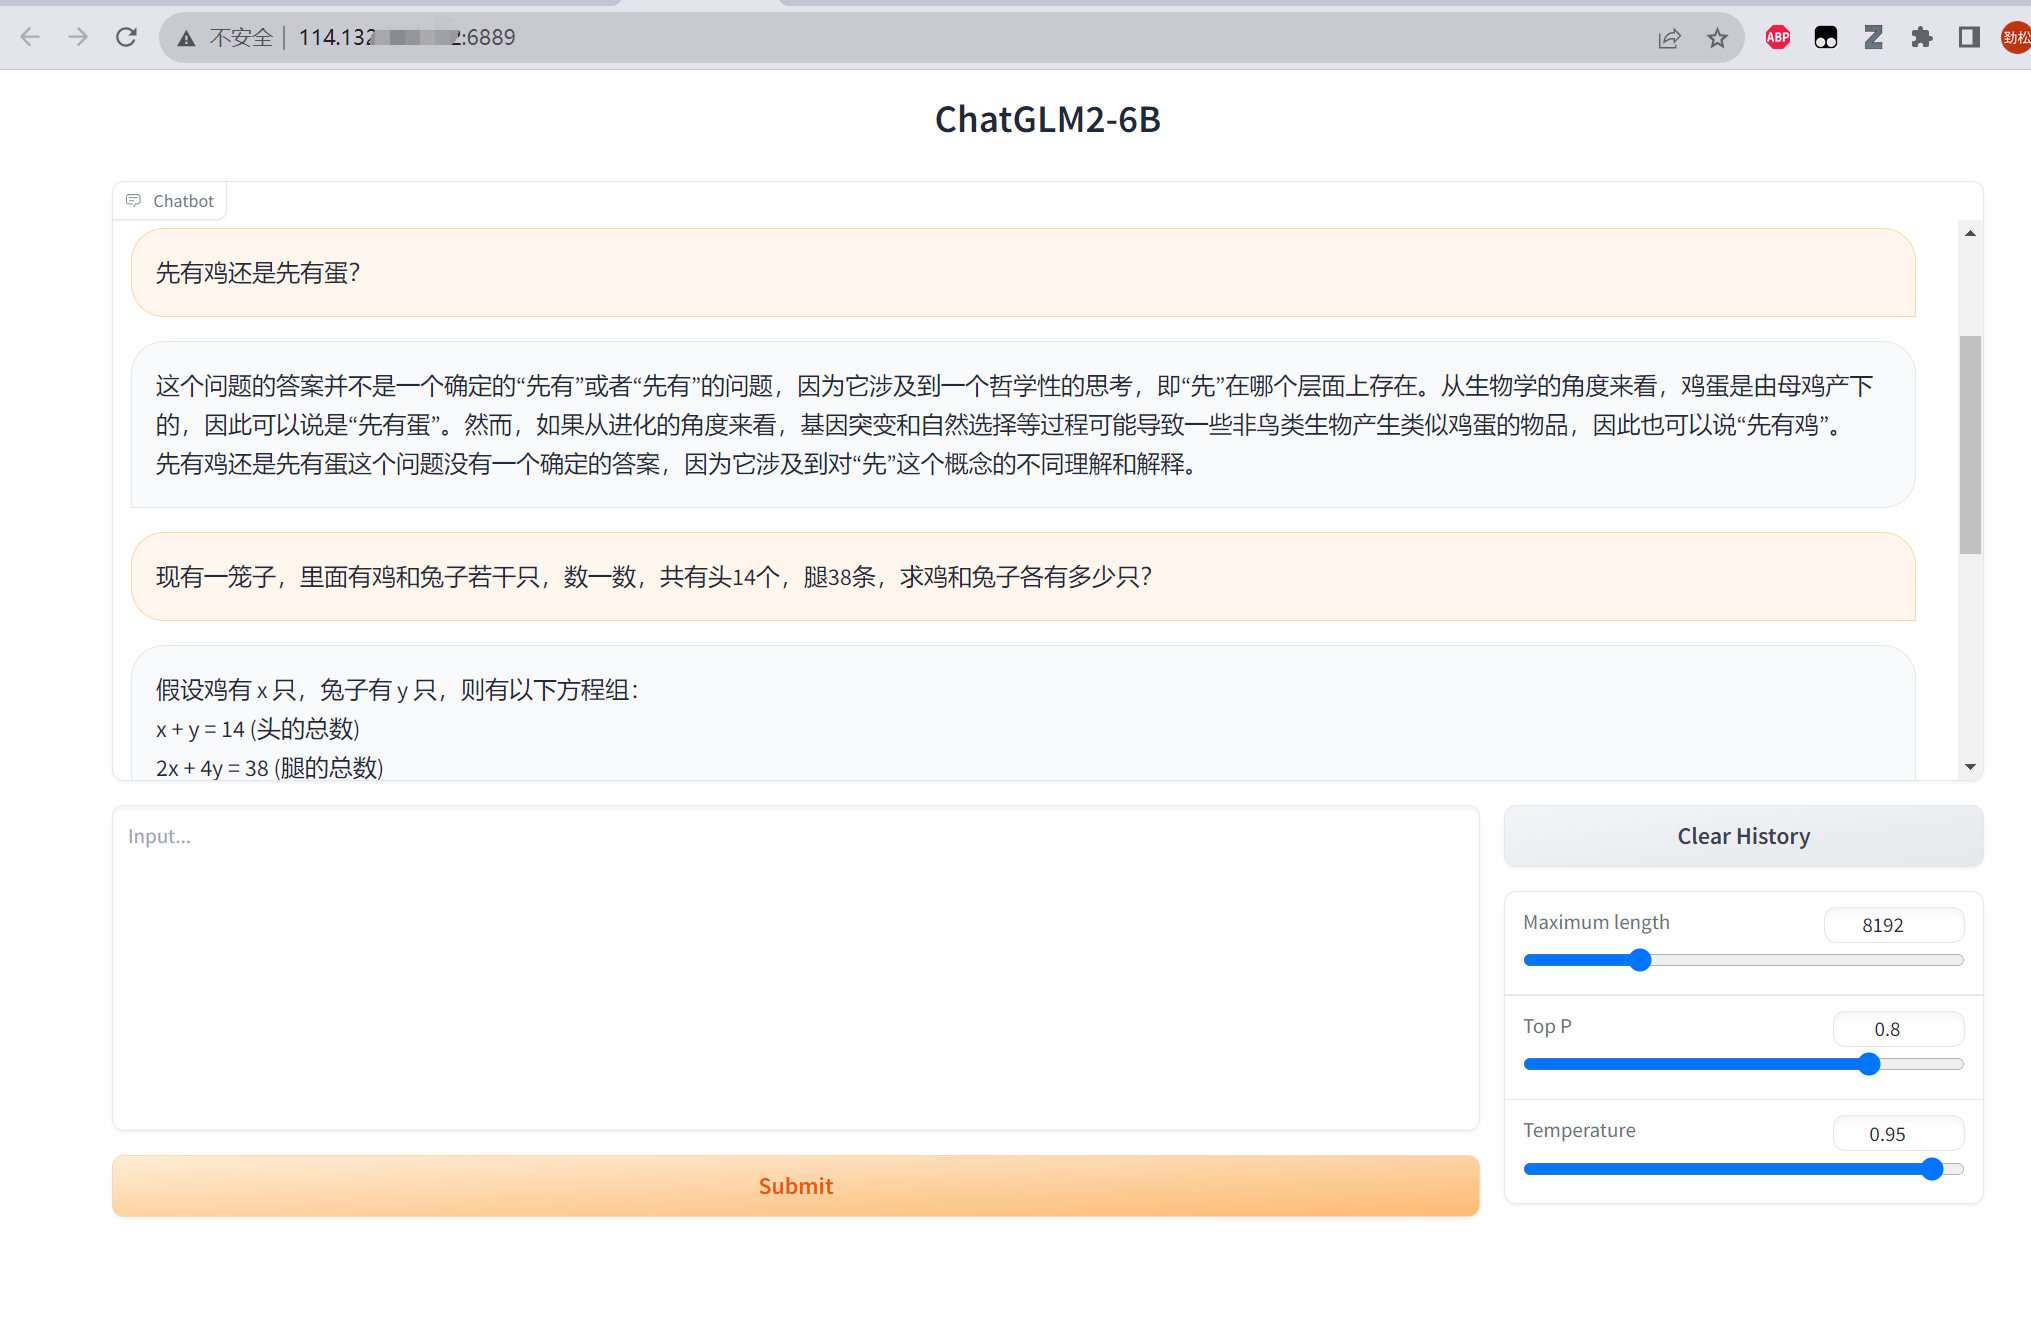2031x1329 pixels.
Task: Bookmark this page with the star
Action: point(1717,38)
